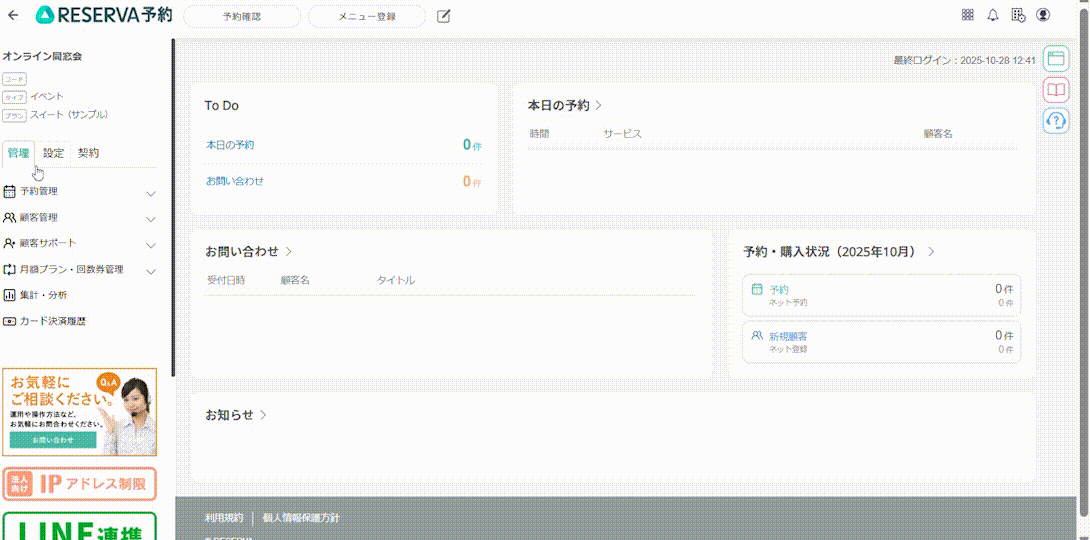Open the 個人情報保護方針 footer link
Screen dimensions: 1090x540
pos(301,518)
